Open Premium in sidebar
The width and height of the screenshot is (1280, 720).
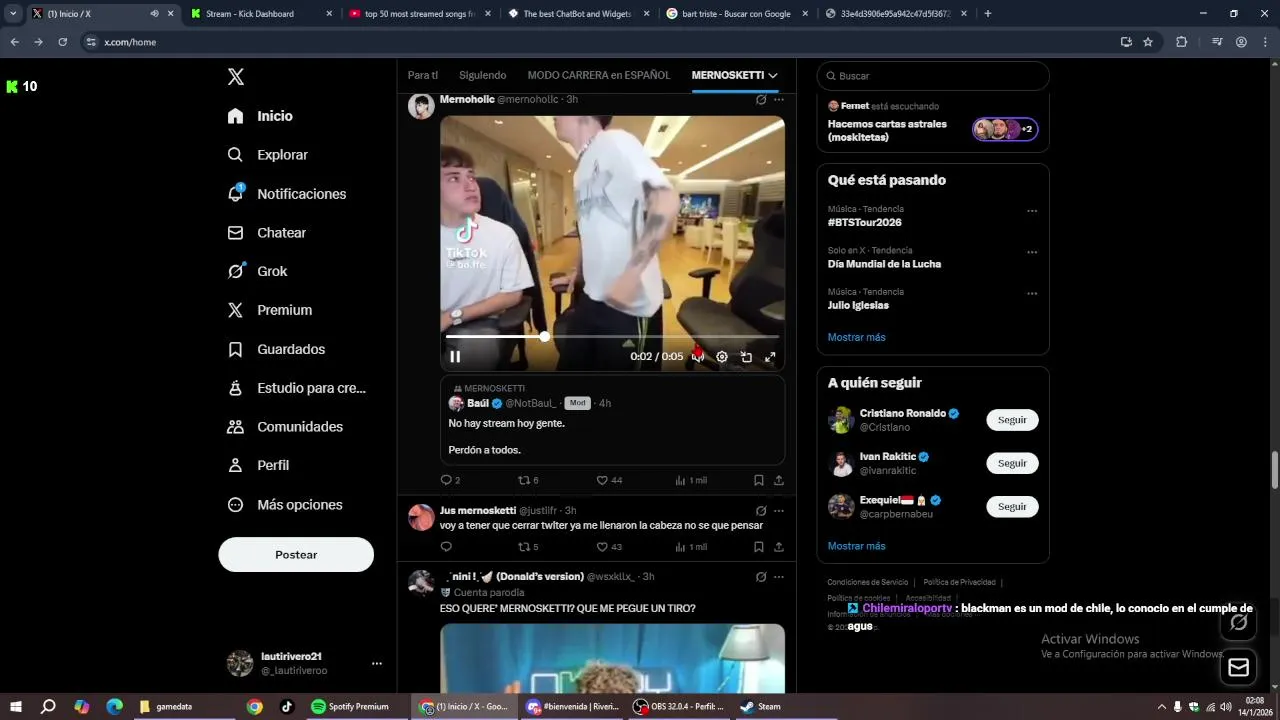(x=270, y=310)
